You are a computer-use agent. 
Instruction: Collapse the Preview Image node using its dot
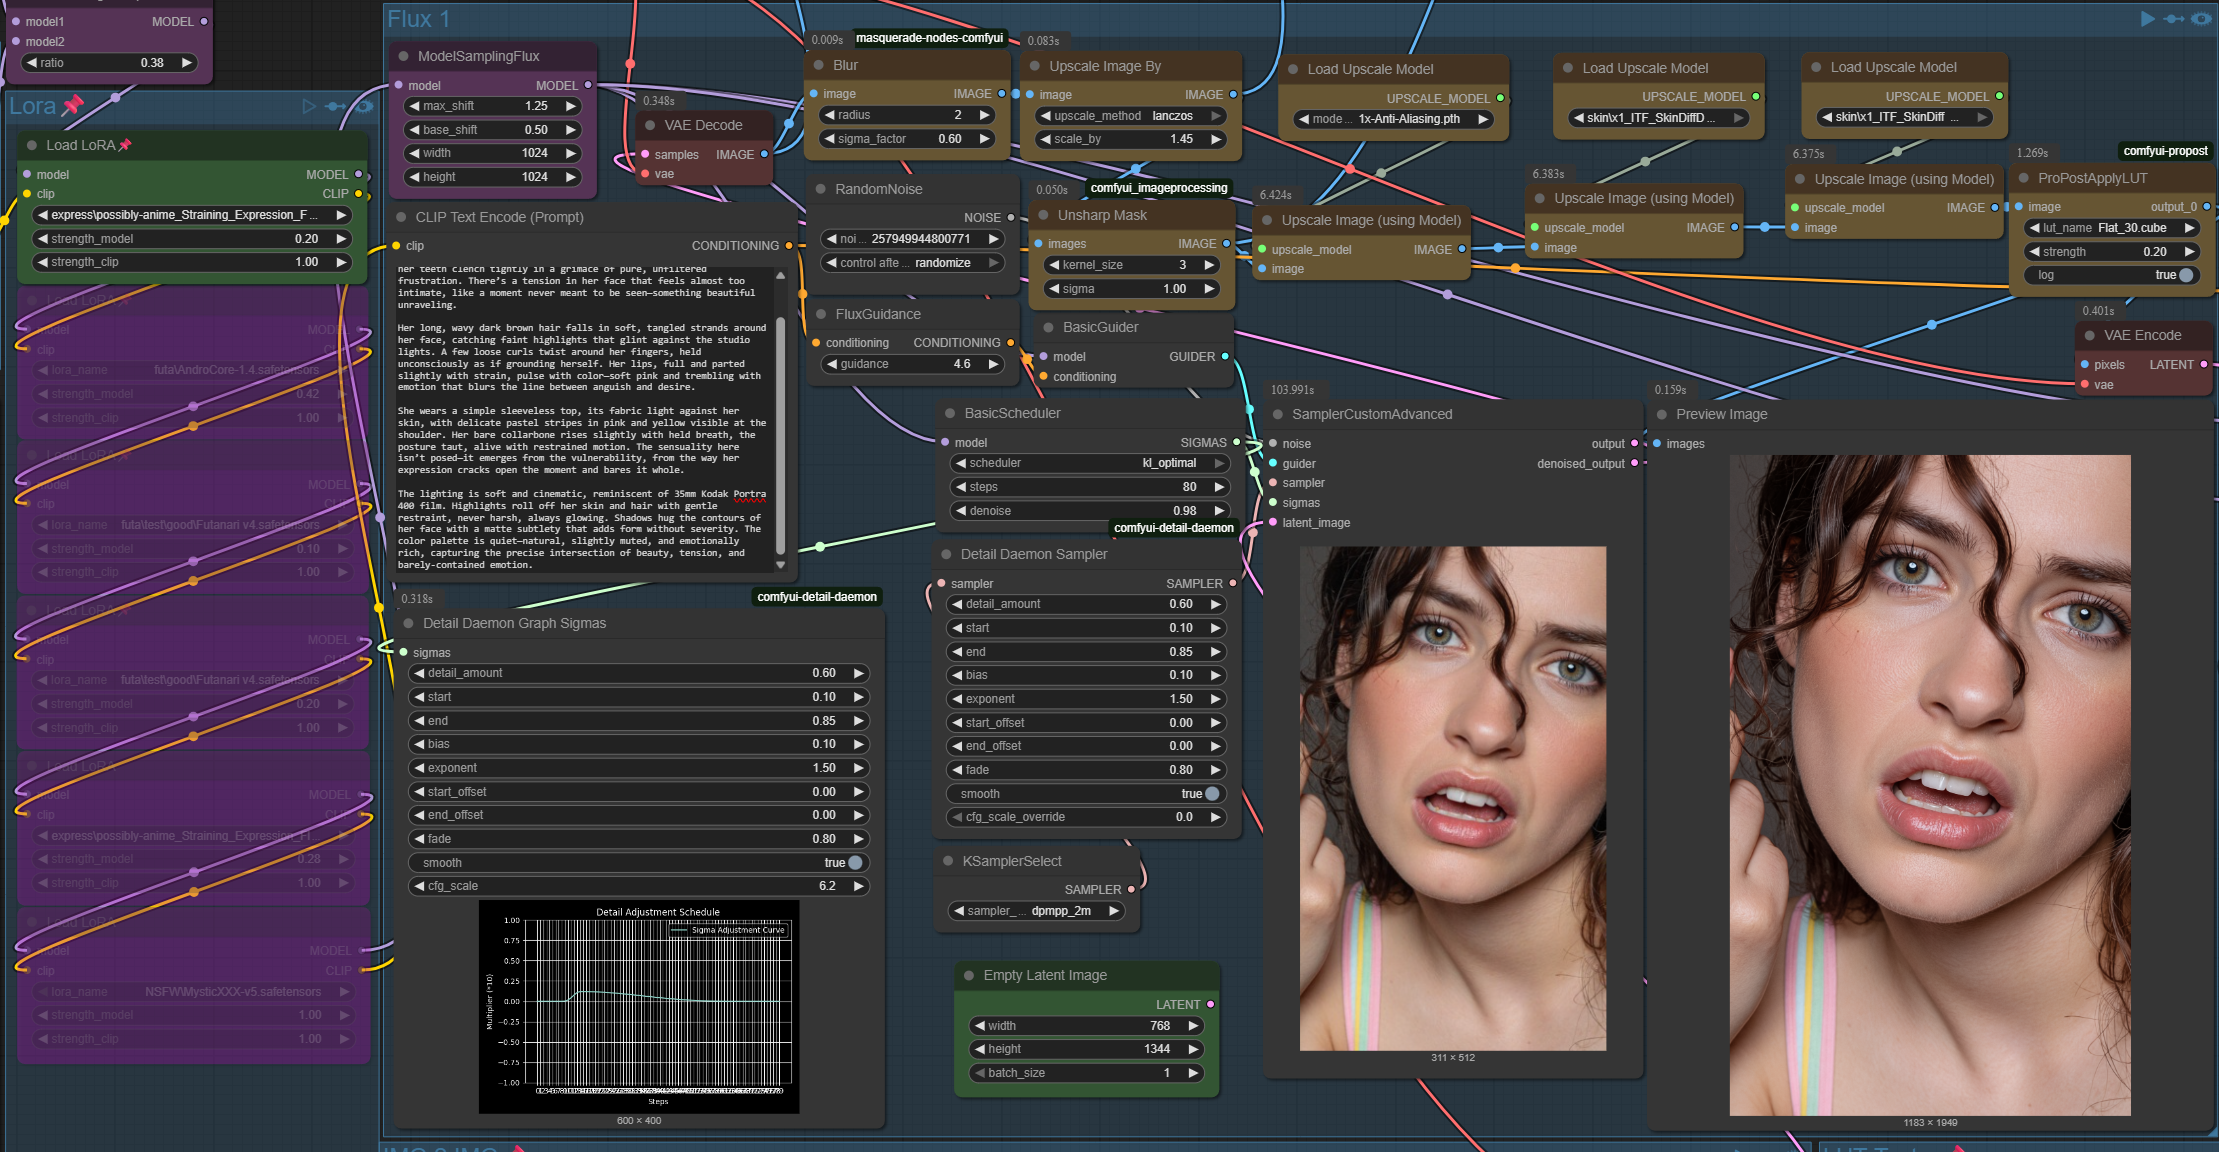tap(1662, 414)
